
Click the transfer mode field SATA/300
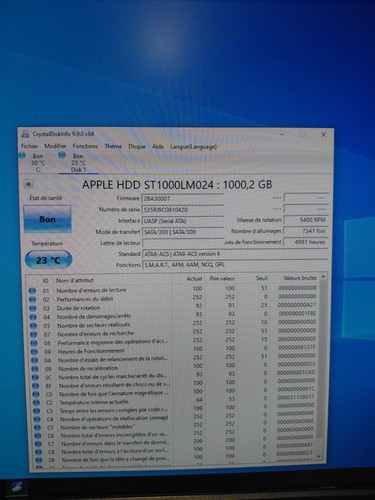point(183,232)
